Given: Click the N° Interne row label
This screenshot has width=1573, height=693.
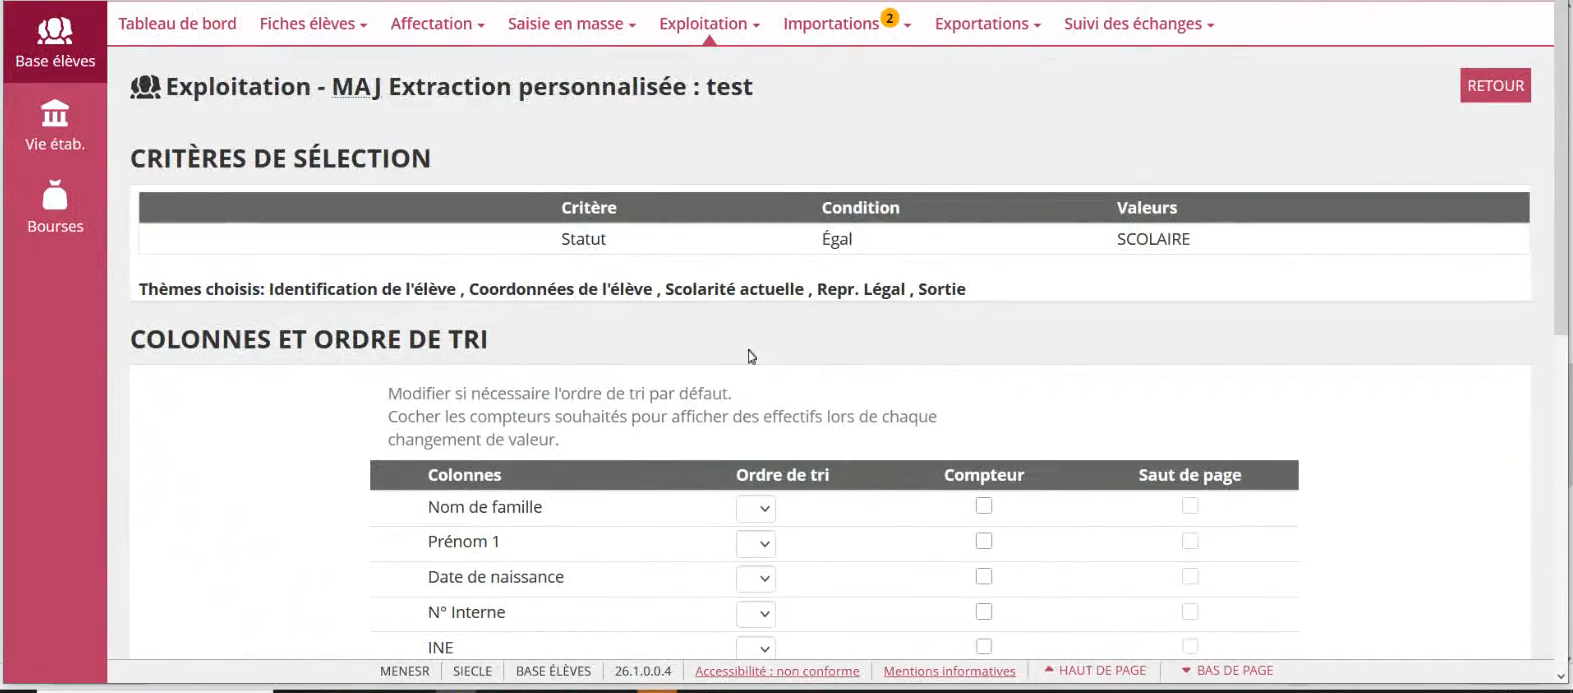Looking at the screenshot, I should 466,612.
